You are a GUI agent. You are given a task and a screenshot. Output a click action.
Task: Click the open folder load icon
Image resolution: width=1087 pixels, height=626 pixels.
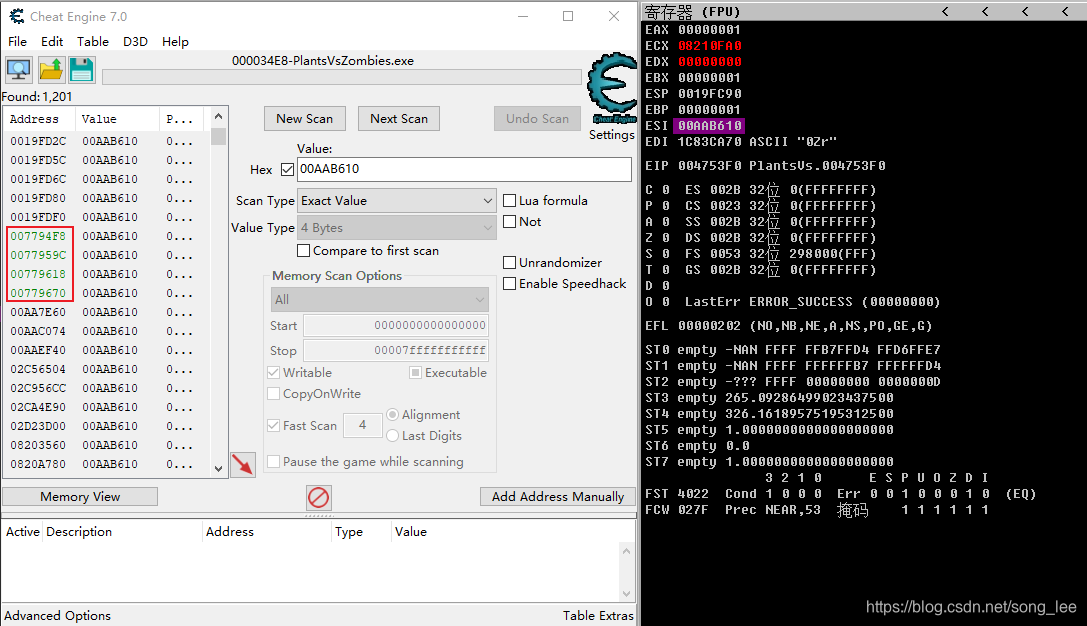tap(51, 69)
